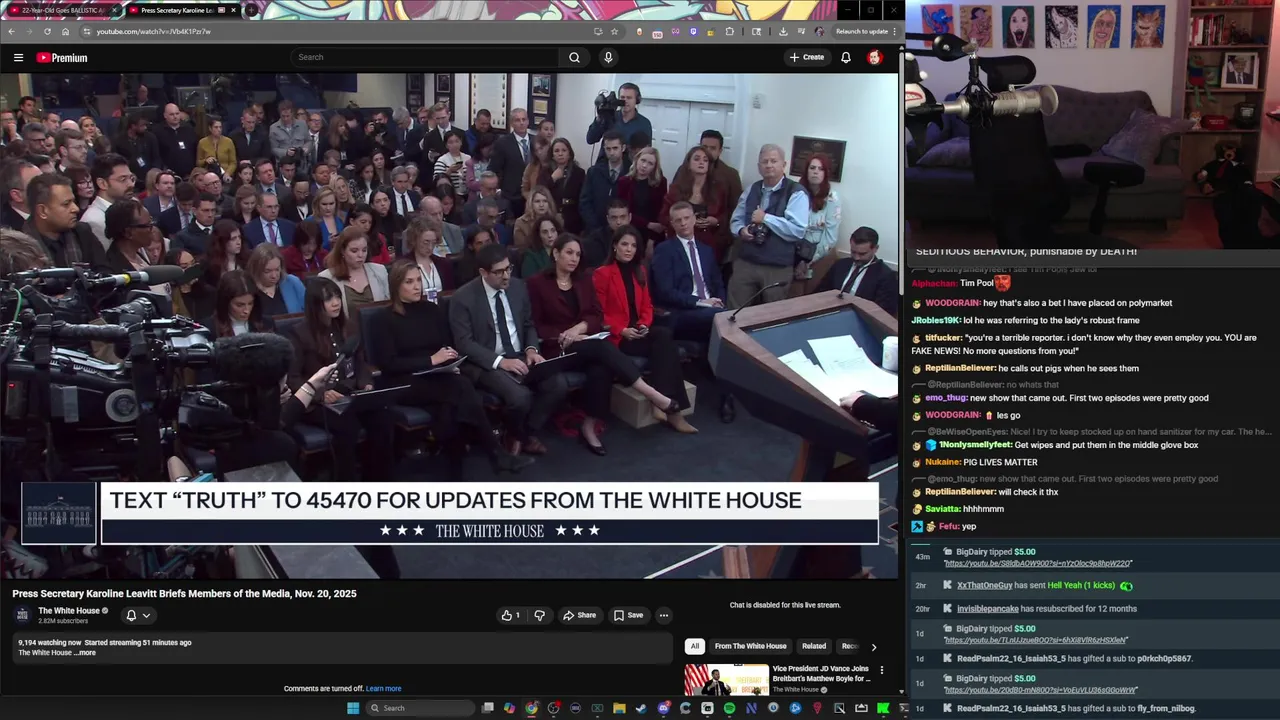The image size is (1280, 720).
Task: Open JD Vance video thumbnail
Action: (x=727, y=679)
